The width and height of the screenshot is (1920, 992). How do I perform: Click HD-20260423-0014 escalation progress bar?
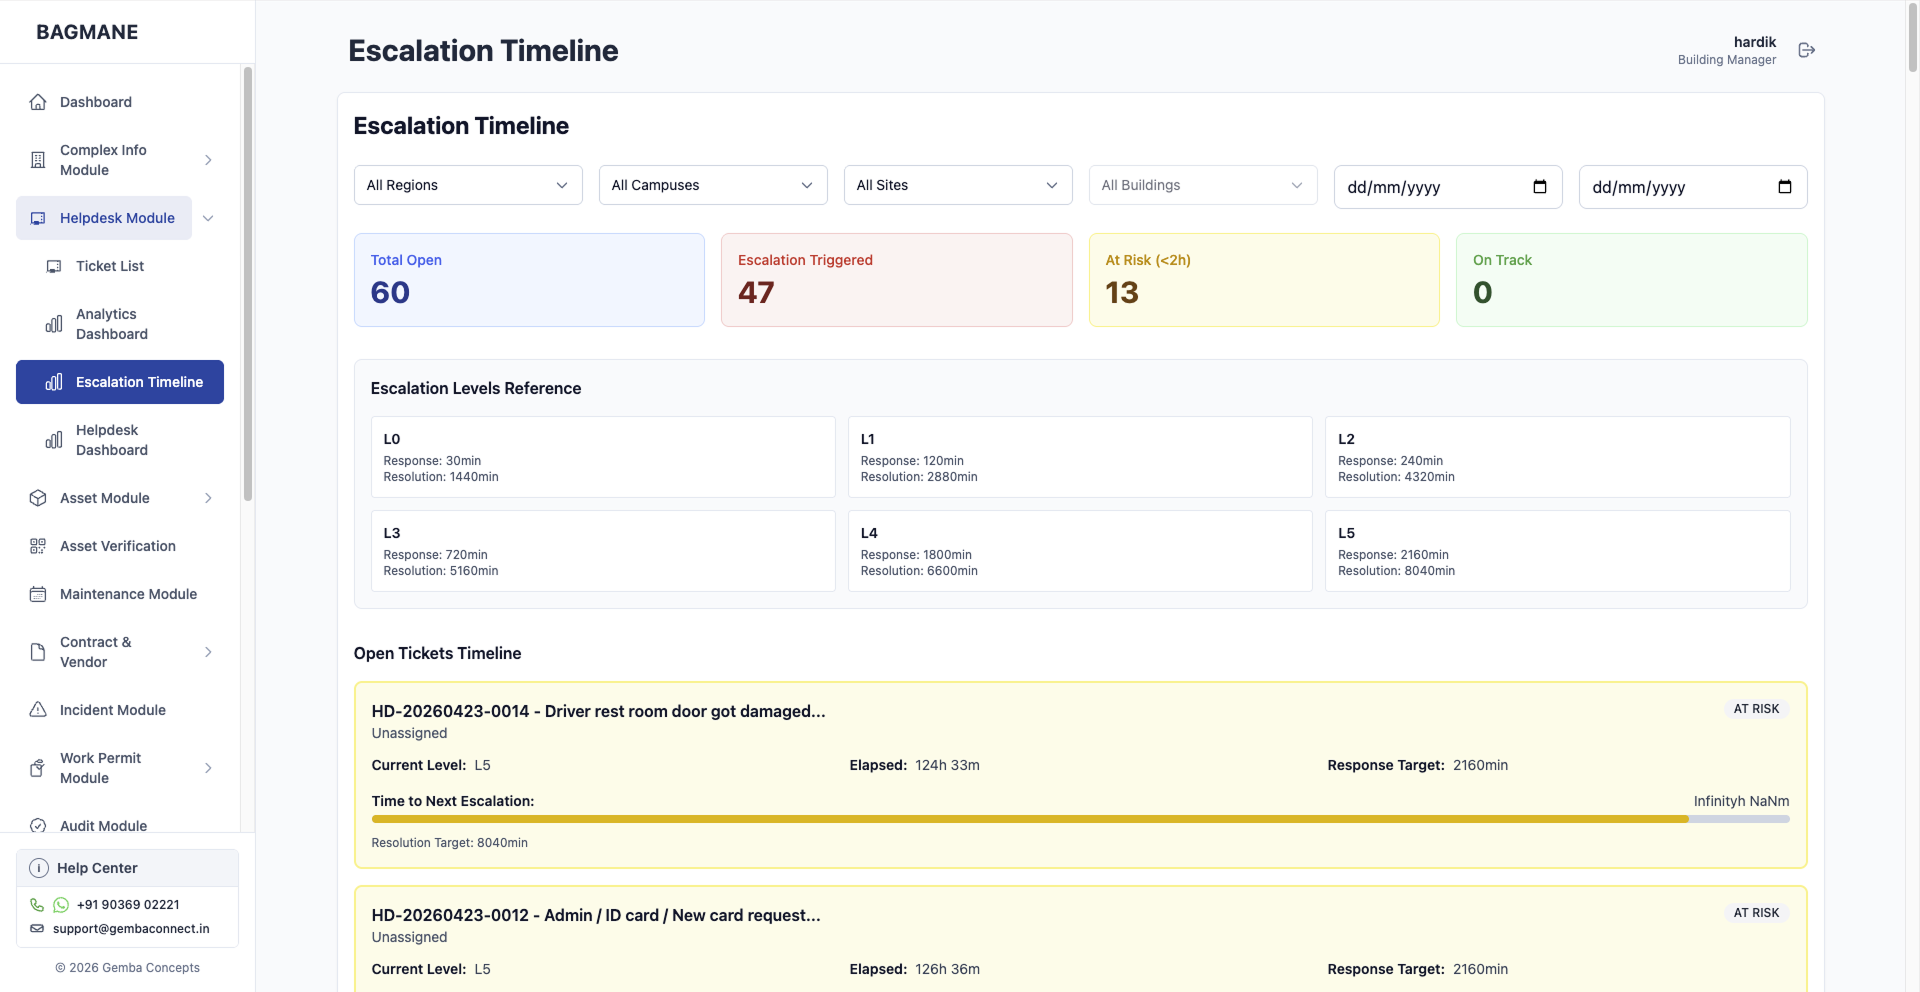tap(1080, 819)
